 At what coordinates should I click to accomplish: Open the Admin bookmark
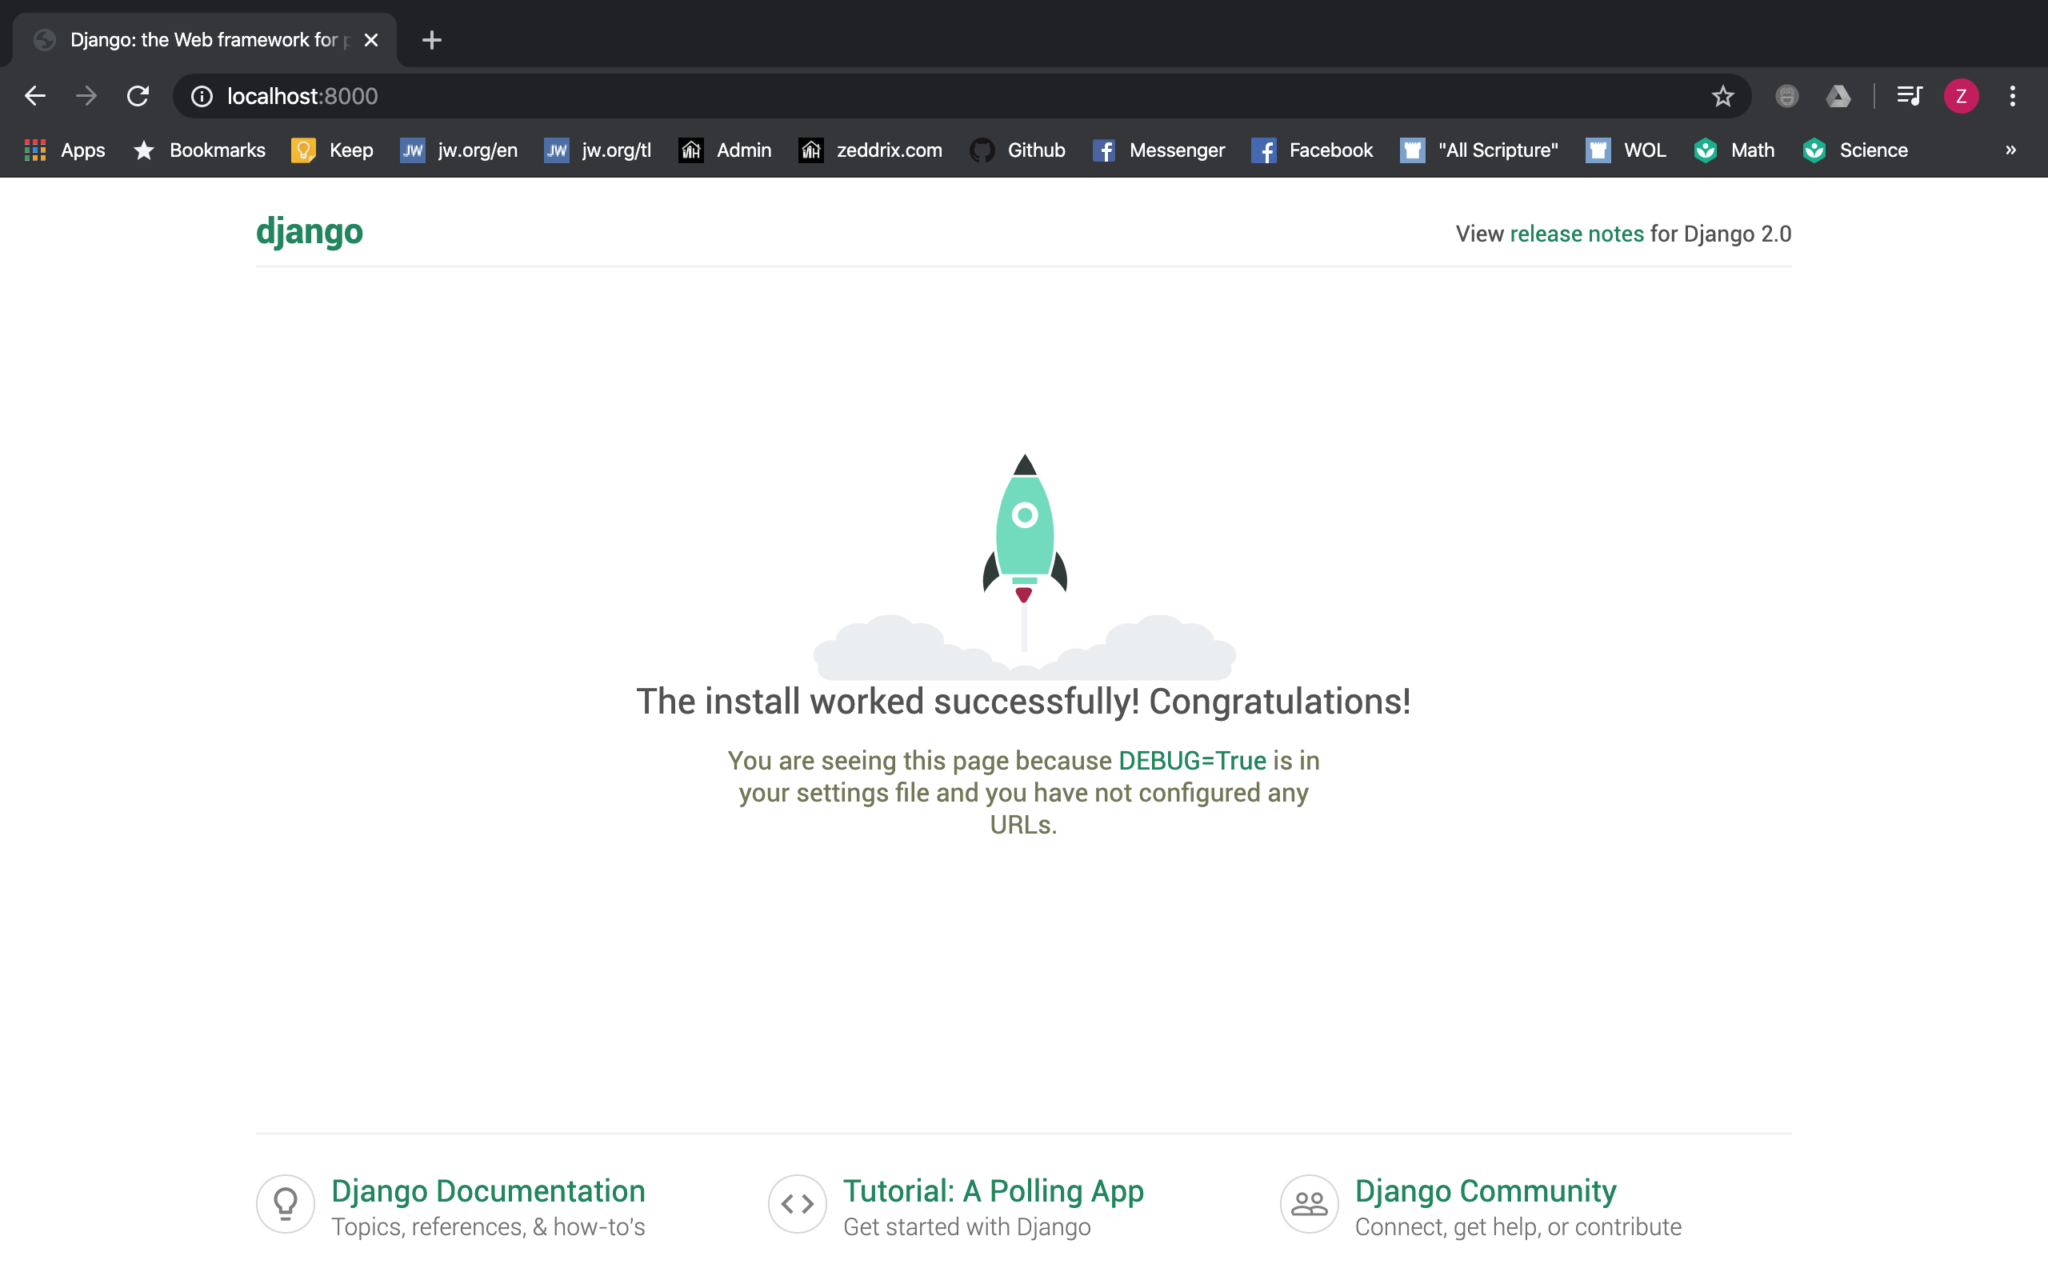[x=726, y=150]
